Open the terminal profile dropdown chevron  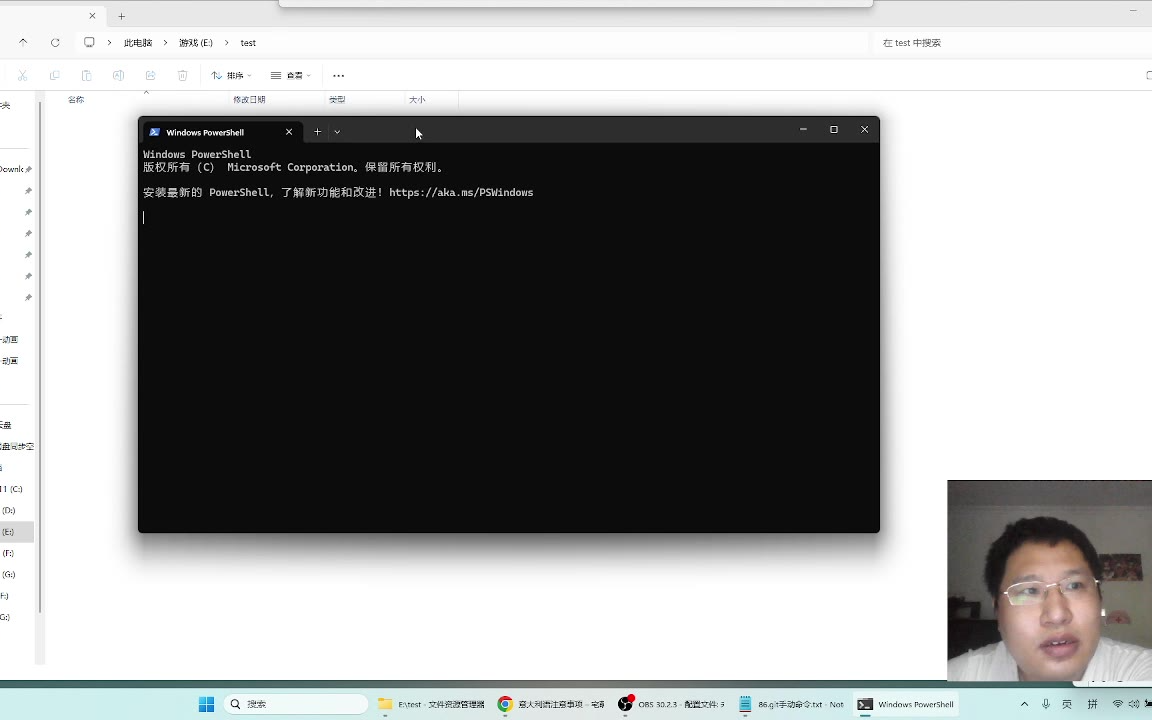(337, 132)
